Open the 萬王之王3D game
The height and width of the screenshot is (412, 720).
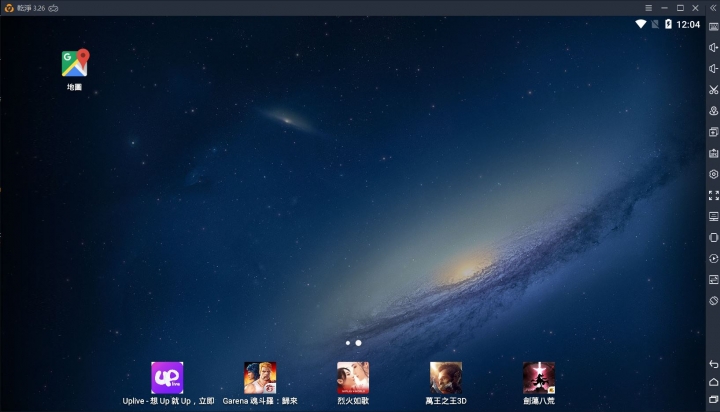pyautogui.click(x=446, y=378)
